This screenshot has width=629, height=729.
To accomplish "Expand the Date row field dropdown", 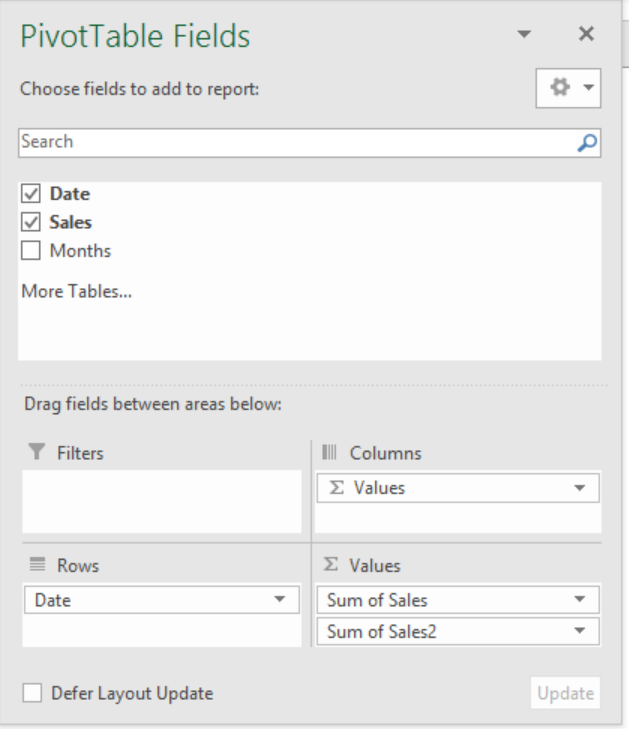I will click(279, 599).
